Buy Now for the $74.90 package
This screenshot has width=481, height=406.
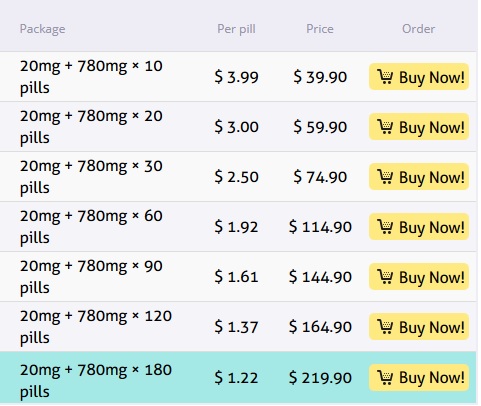point(419,177)
